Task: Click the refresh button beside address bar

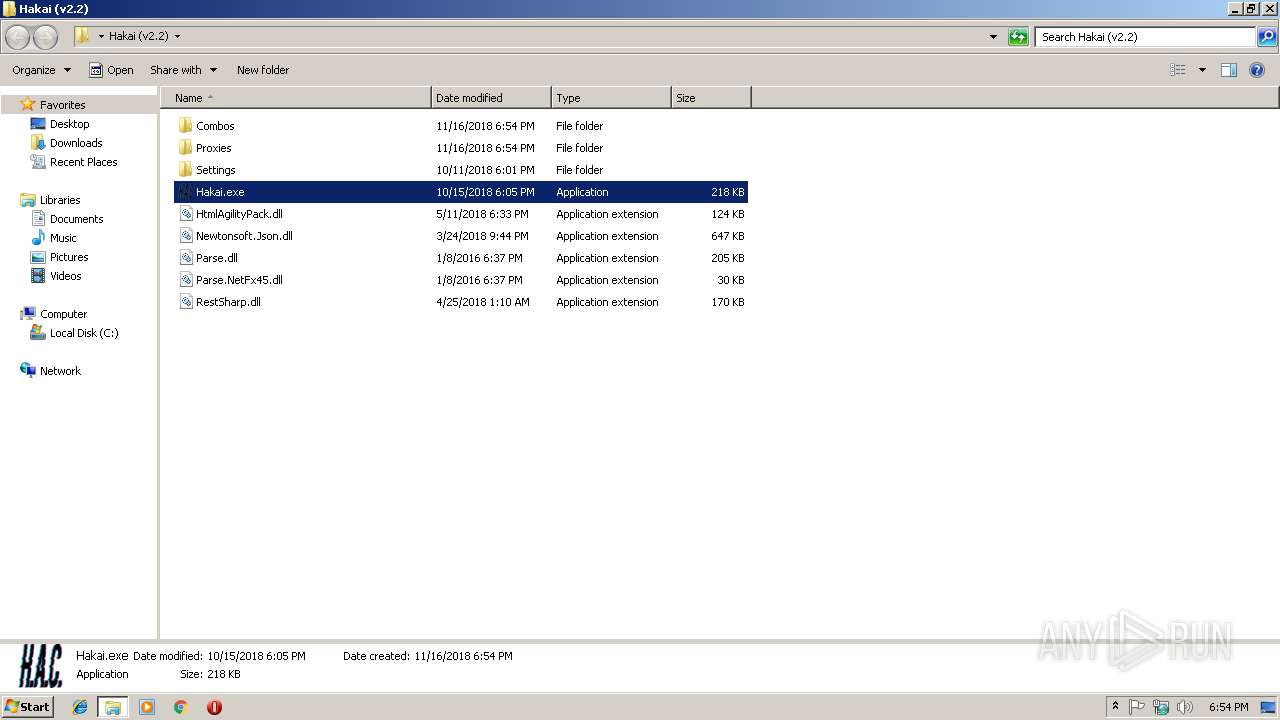Action: point(1018,37)
